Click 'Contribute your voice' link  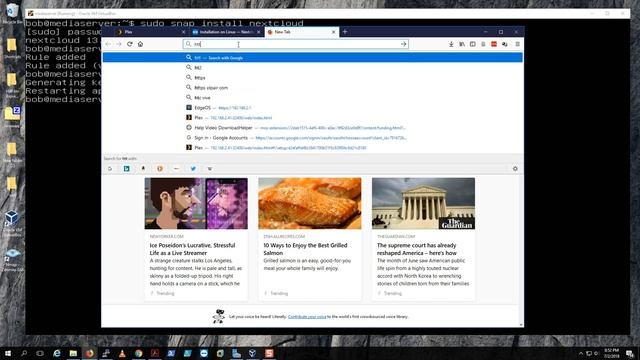click(x=307, y=316)
